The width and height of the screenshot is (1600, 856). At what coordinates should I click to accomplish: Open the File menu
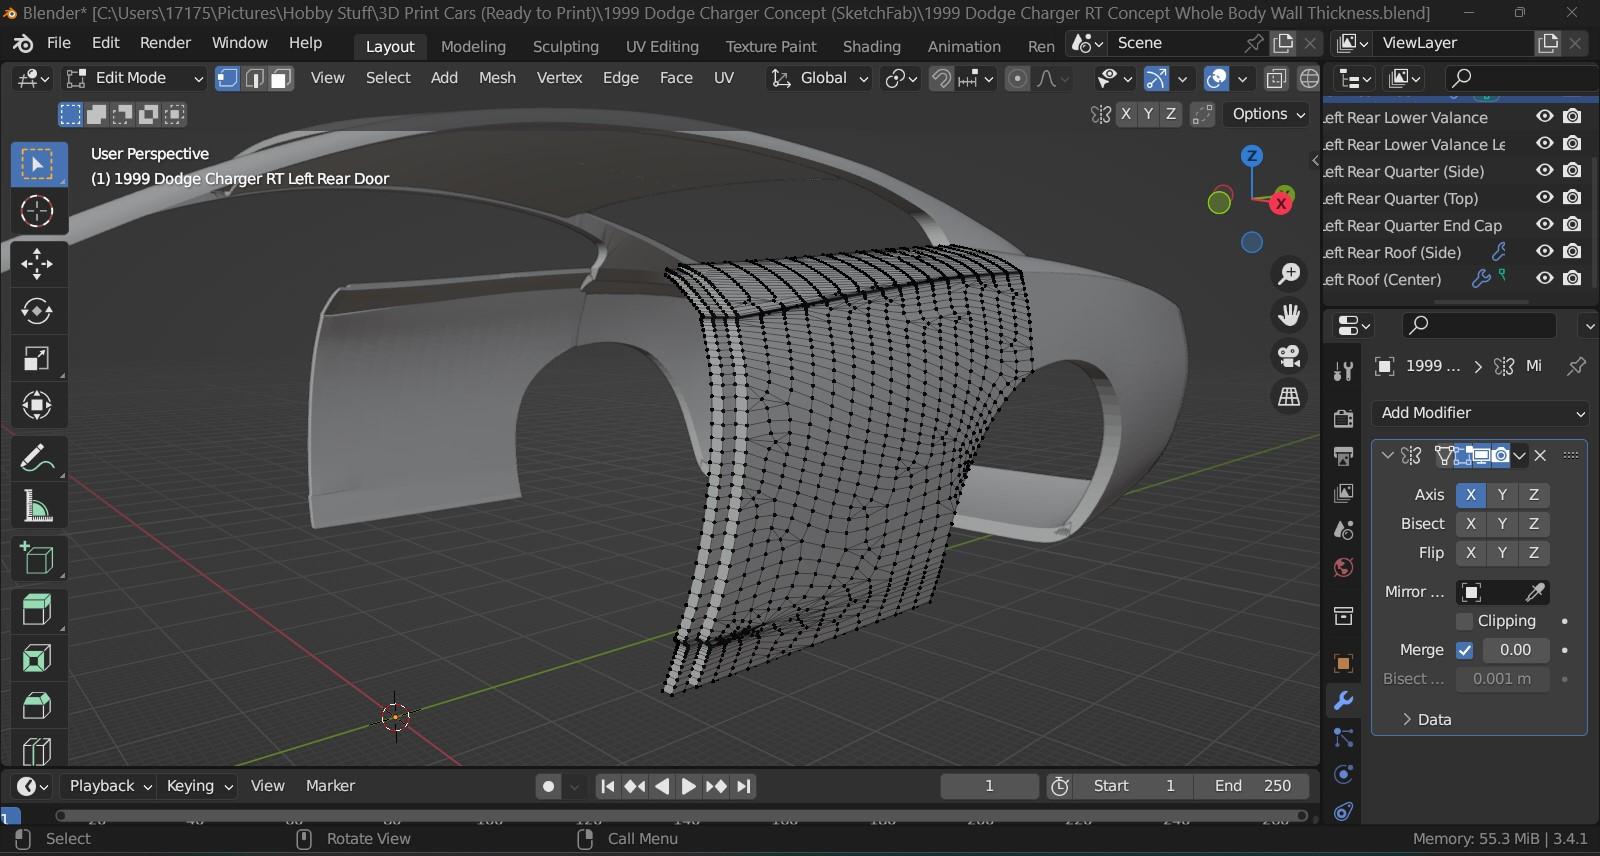(x=59, y=43)
